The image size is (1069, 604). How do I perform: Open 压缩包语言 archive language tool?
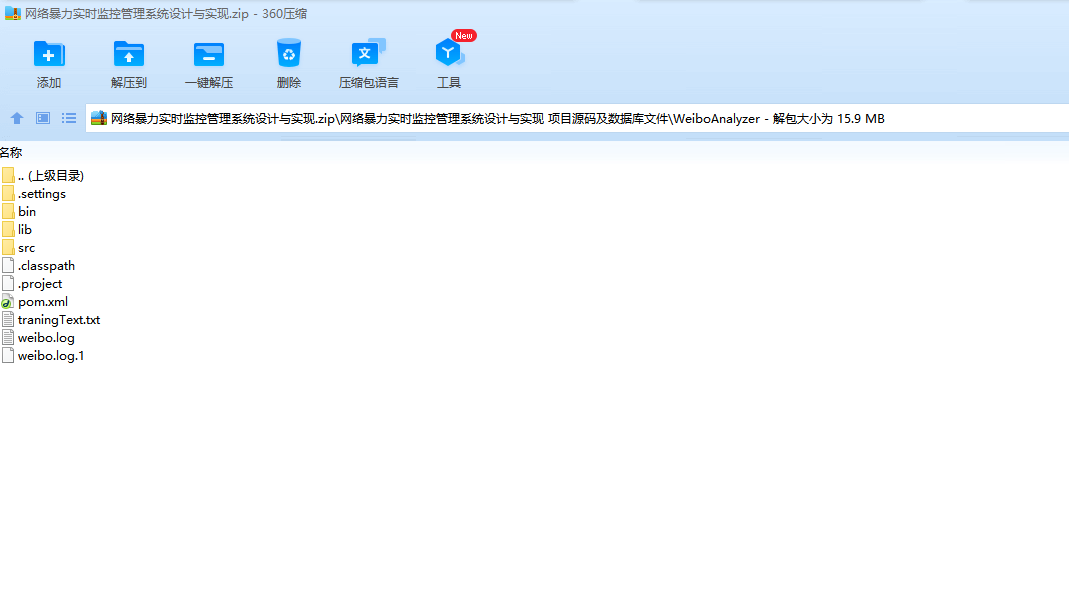click(x=368, y=53)
